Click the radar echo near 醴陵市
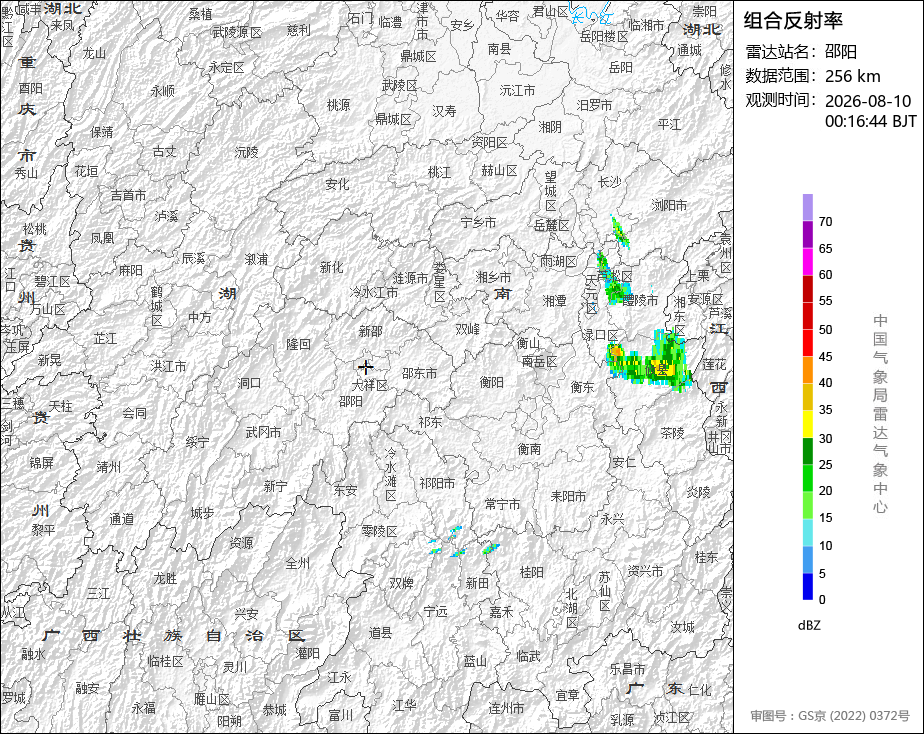Image resolution: width=924 pixels, height=734 pixels. (x=614, y=280)
